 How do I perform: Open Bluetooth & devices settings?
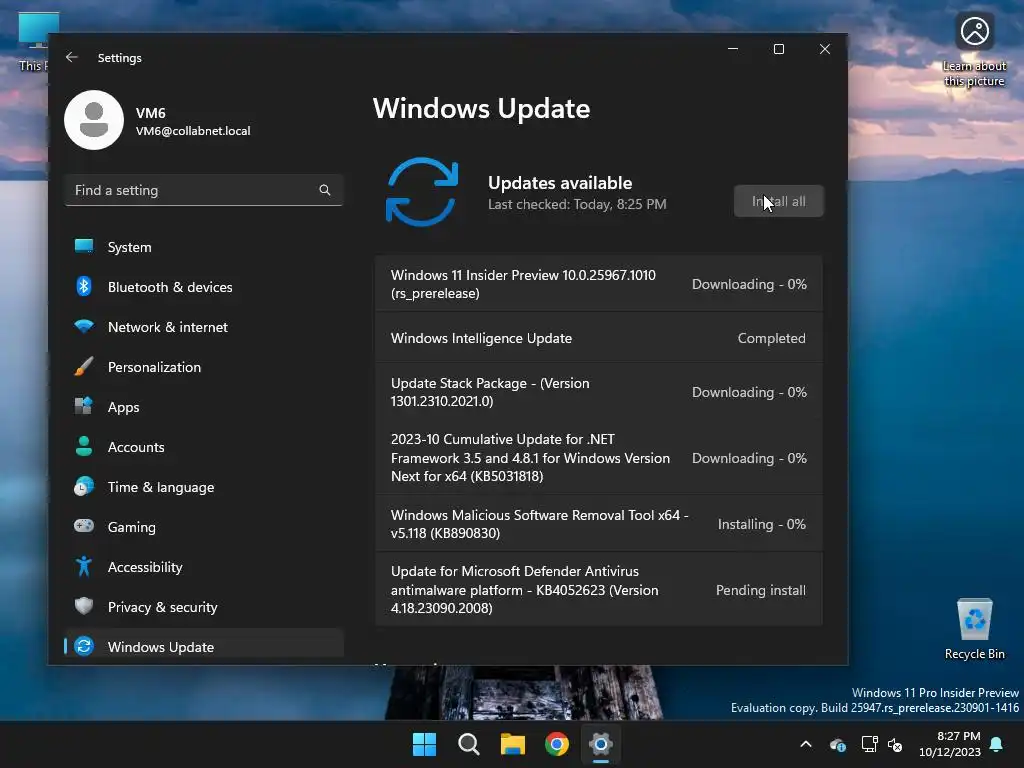click(x=204, y=287)
